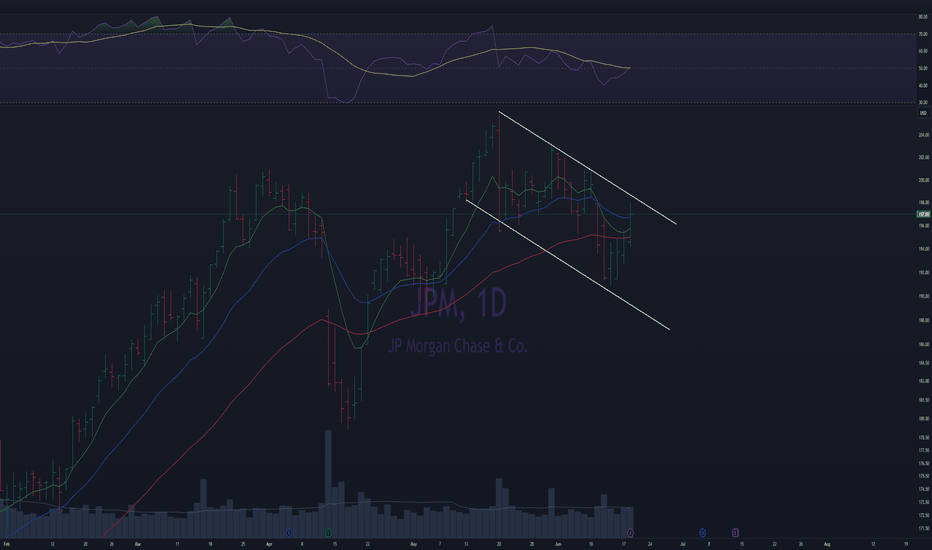Click the 192.00 price axis label
Image resolution: width=932 pixels, height=550 pixels.
(x=923, y=273)
